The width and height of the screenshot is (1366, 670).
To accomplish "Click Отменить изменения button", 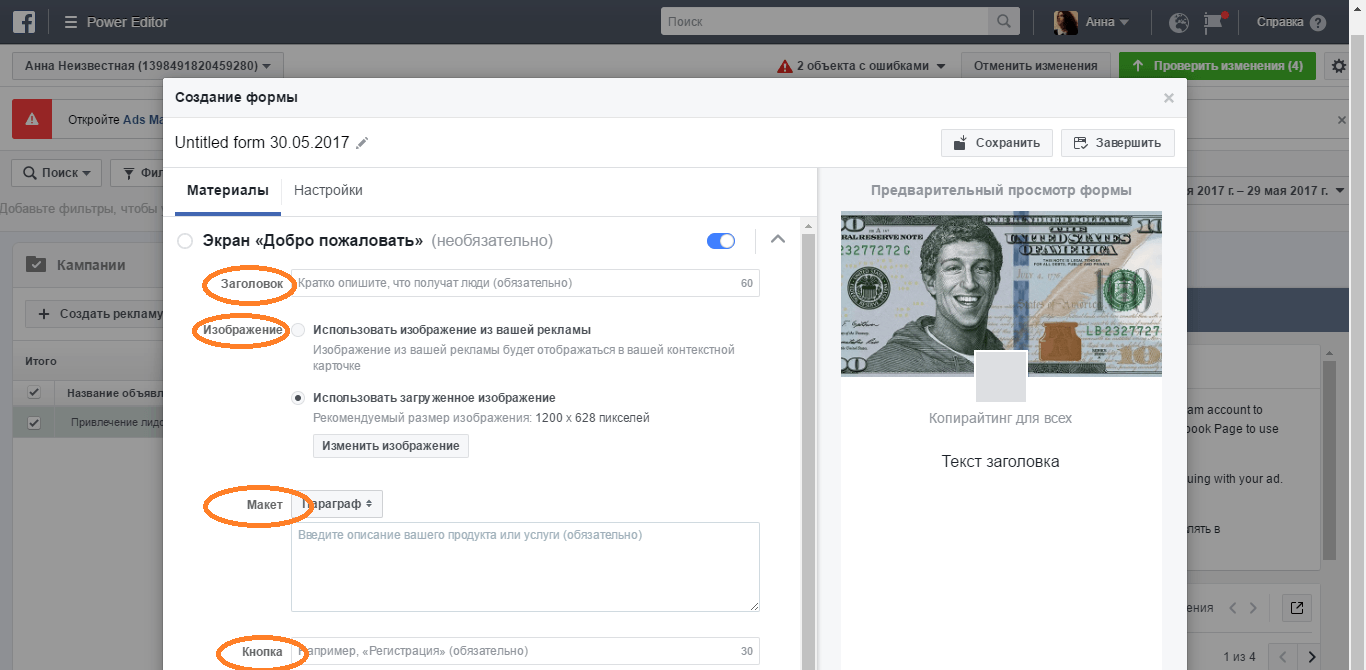I will click(1035, 66).
